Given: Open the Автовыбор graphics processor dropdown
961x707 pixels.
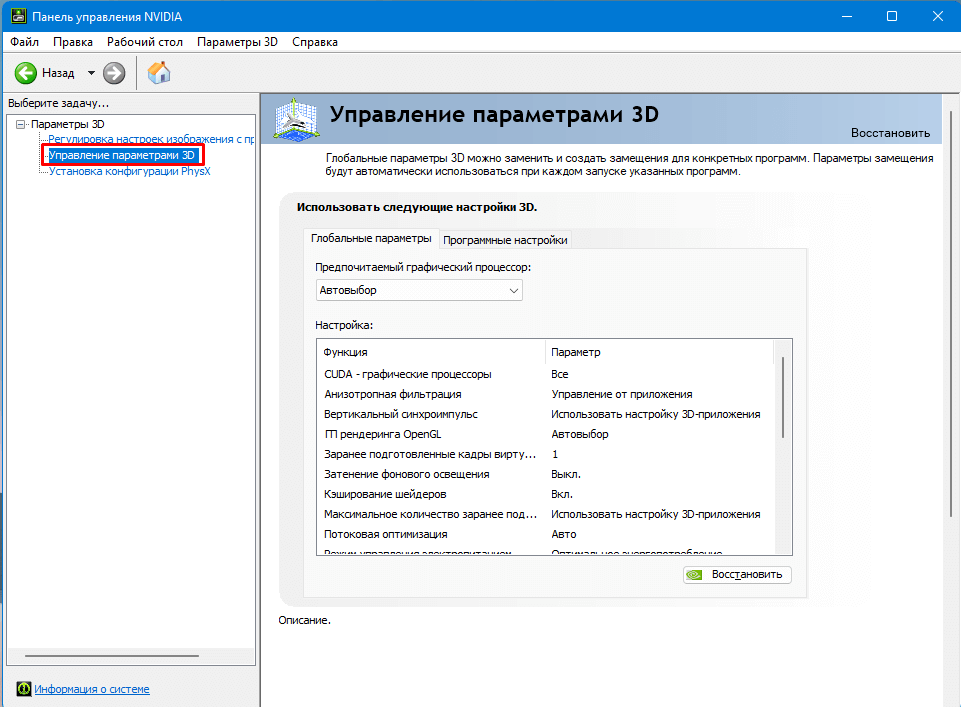Looking at the screenshot, I should (x=418, y=290).
